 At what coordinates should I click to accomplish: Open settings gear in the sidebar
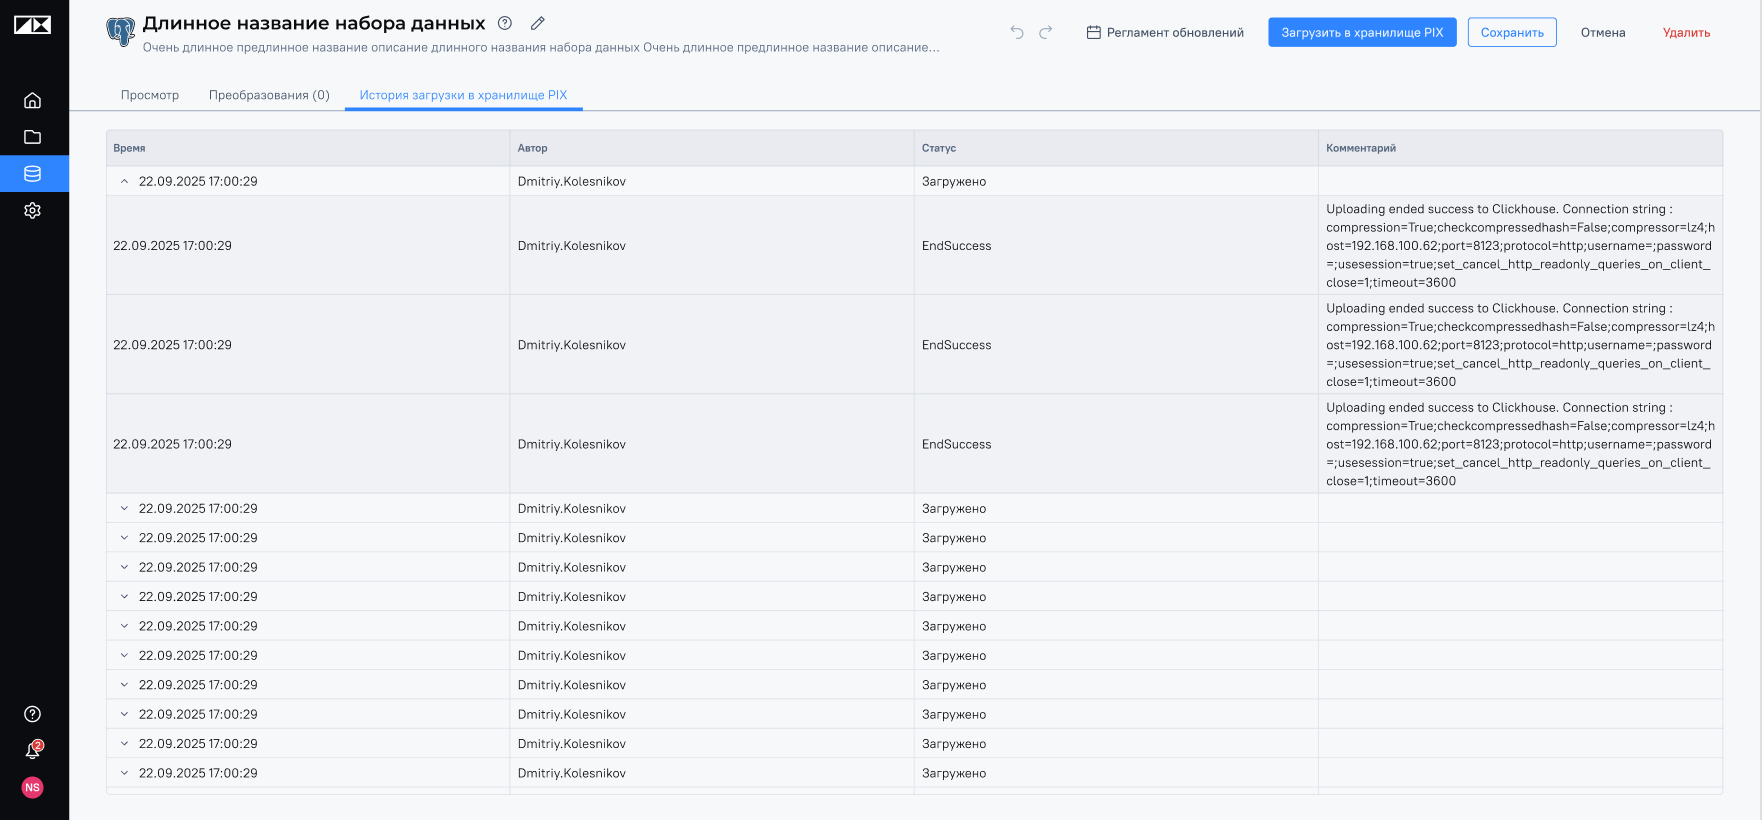[x=32, y=211]
